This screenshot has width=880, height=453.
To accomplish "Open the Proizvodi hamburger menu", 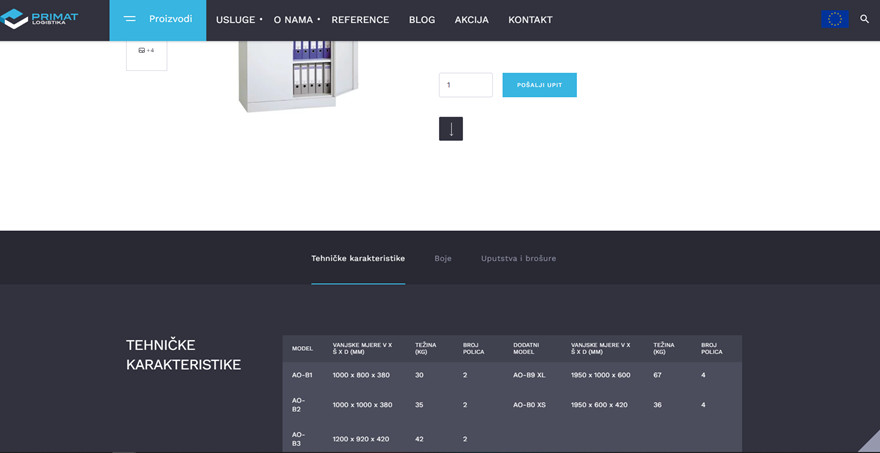I will click(x=157, y=19).
